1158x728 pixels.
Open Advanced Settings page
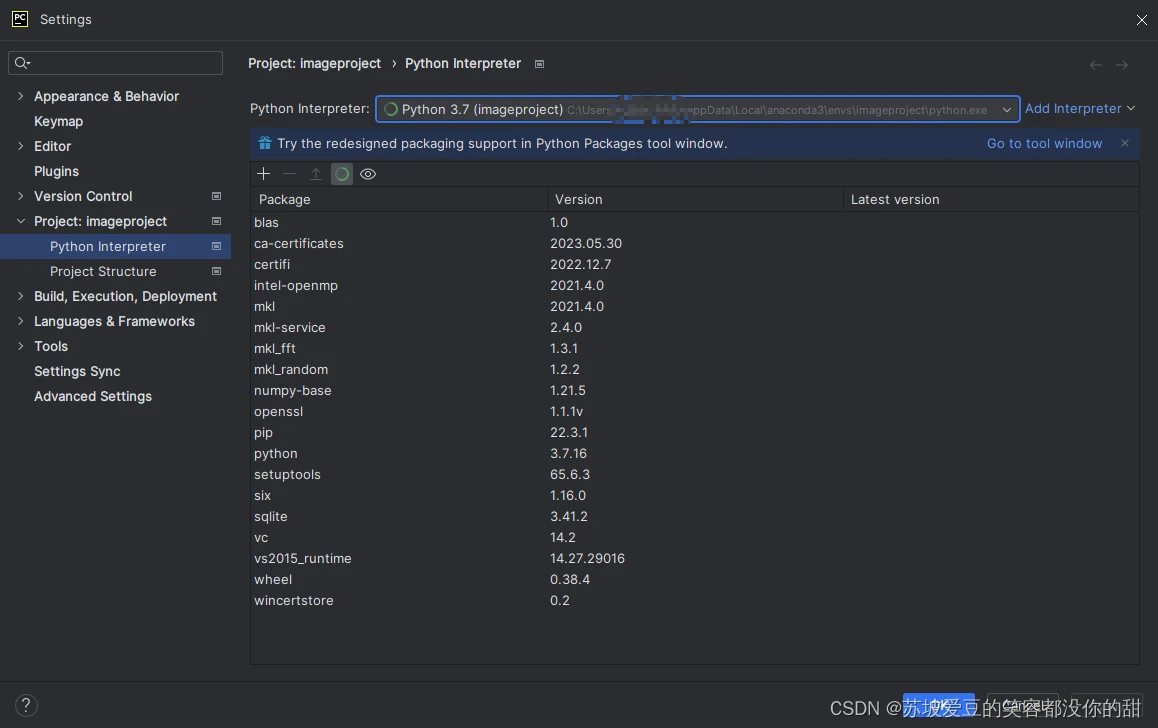(93, 396)
